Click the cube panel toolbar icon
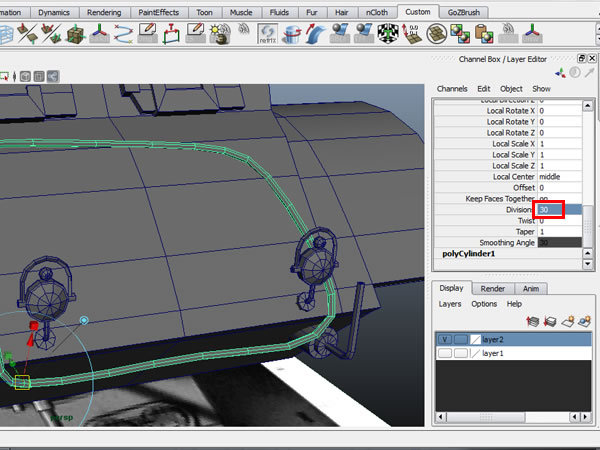The image size is (600, 450). pos(25,77)
